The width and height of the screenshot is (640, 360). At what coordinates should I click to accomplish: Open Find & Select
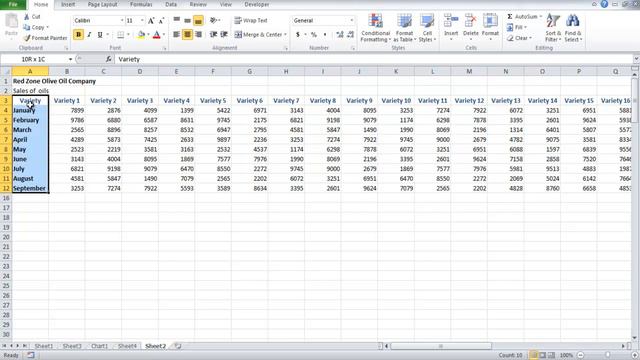point(573,28)
